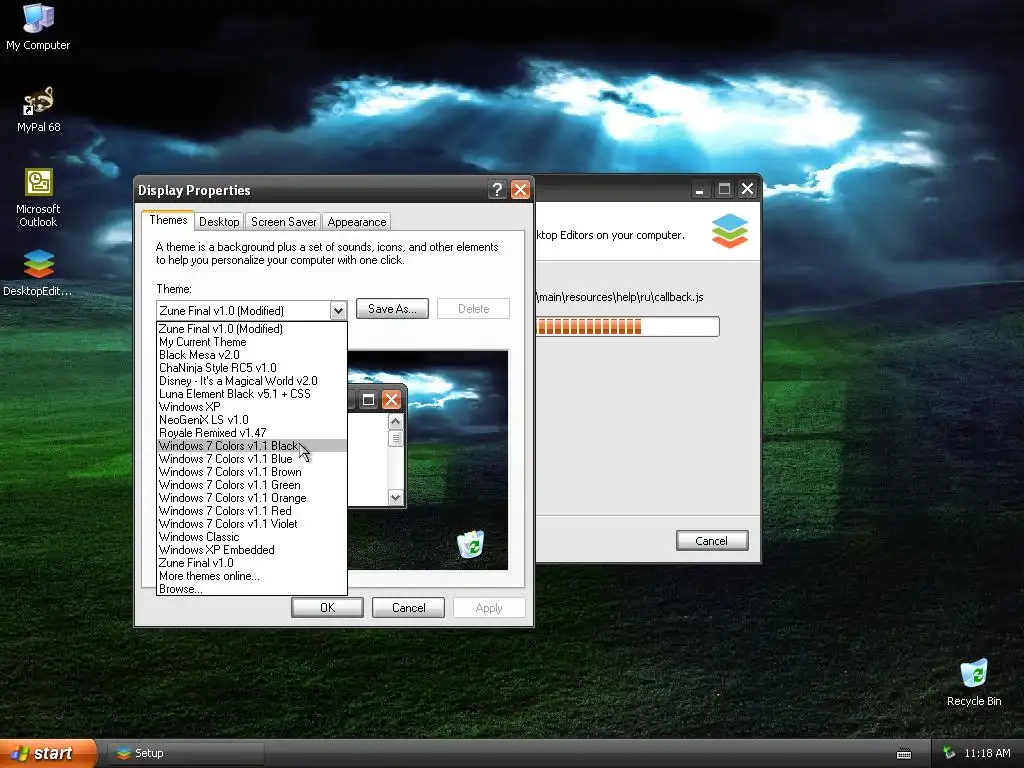Open Microsoft Outlook desktop icon
This screenshot has width=1024, height=768.
click(38, 198)
